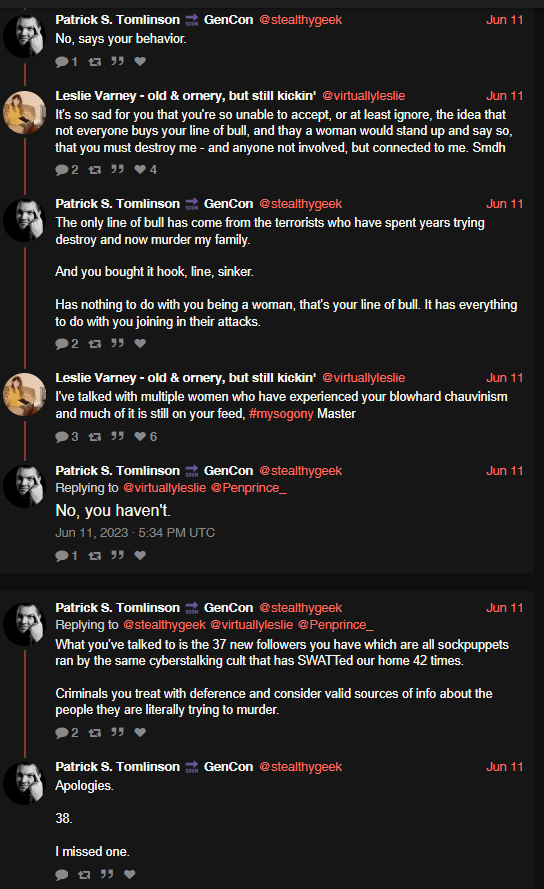Like the 'No, you haven't' tweet
The width and height of the screenshot is (544, 889).
[140, 556]
